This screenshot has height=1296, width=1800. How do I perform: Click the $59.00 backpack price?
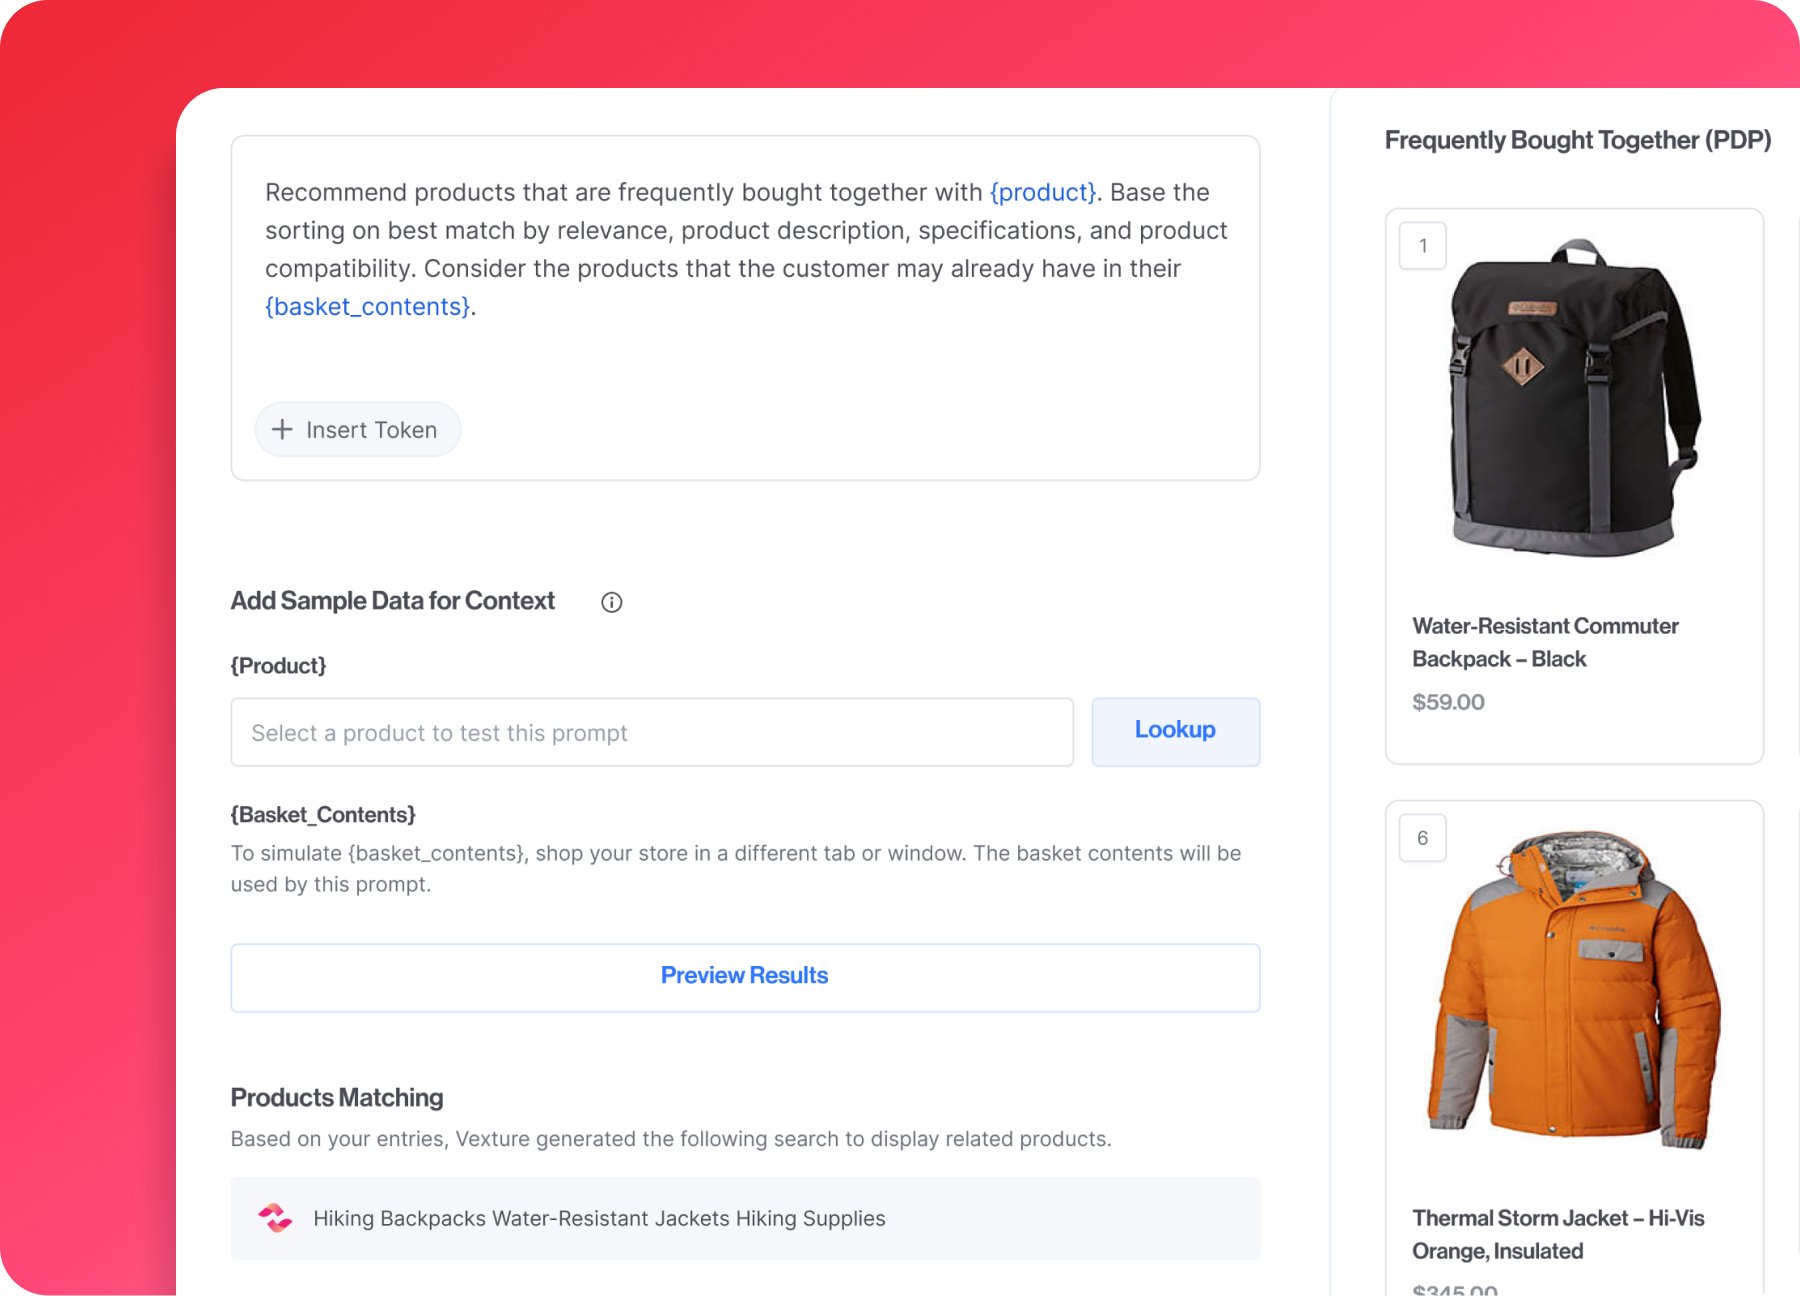coord(1448,702)
